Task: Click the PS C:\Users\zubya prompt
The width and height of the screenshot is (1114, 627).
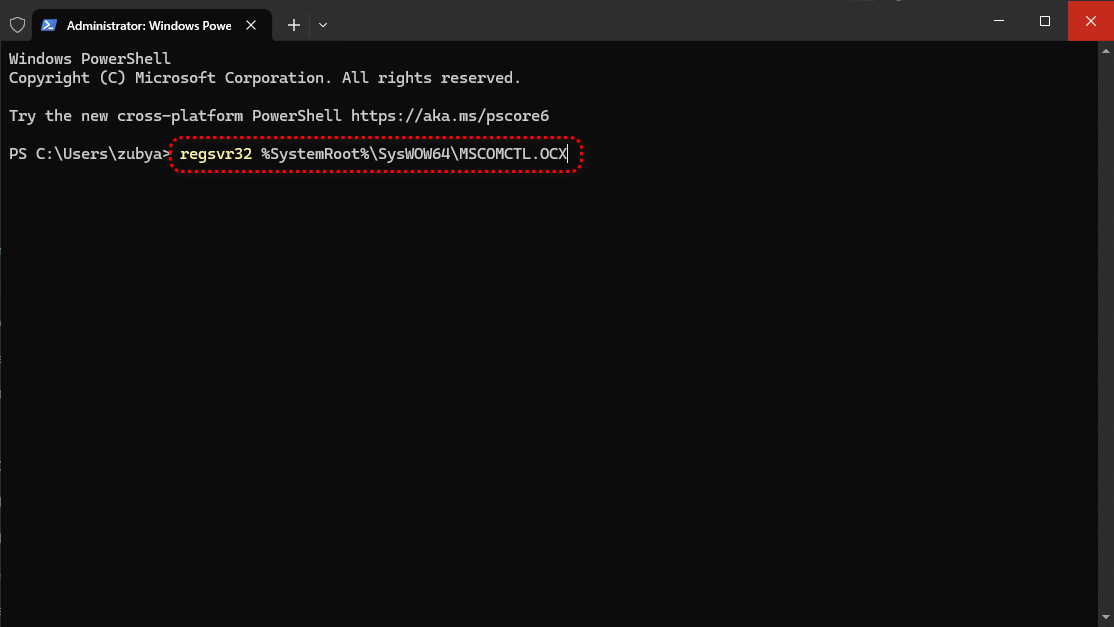Action: (x=90, y=155)
